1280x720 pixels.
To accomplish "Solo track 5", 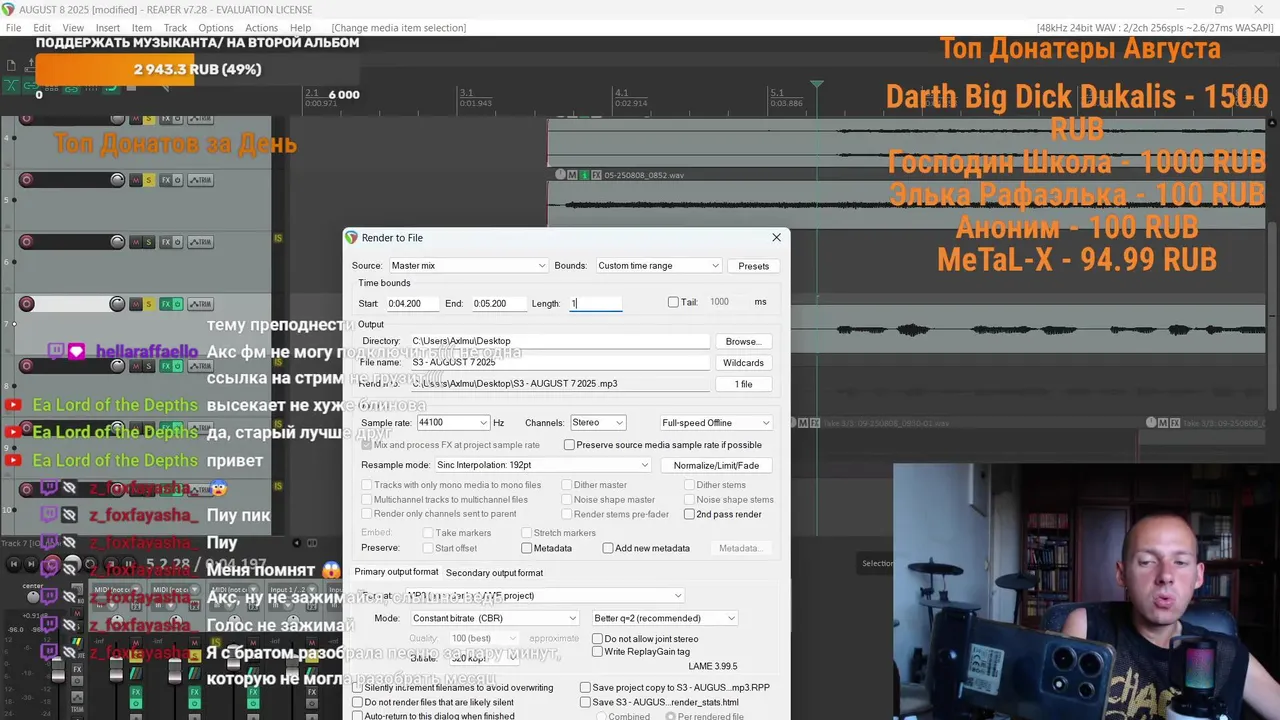I will (x=149, y=180).
